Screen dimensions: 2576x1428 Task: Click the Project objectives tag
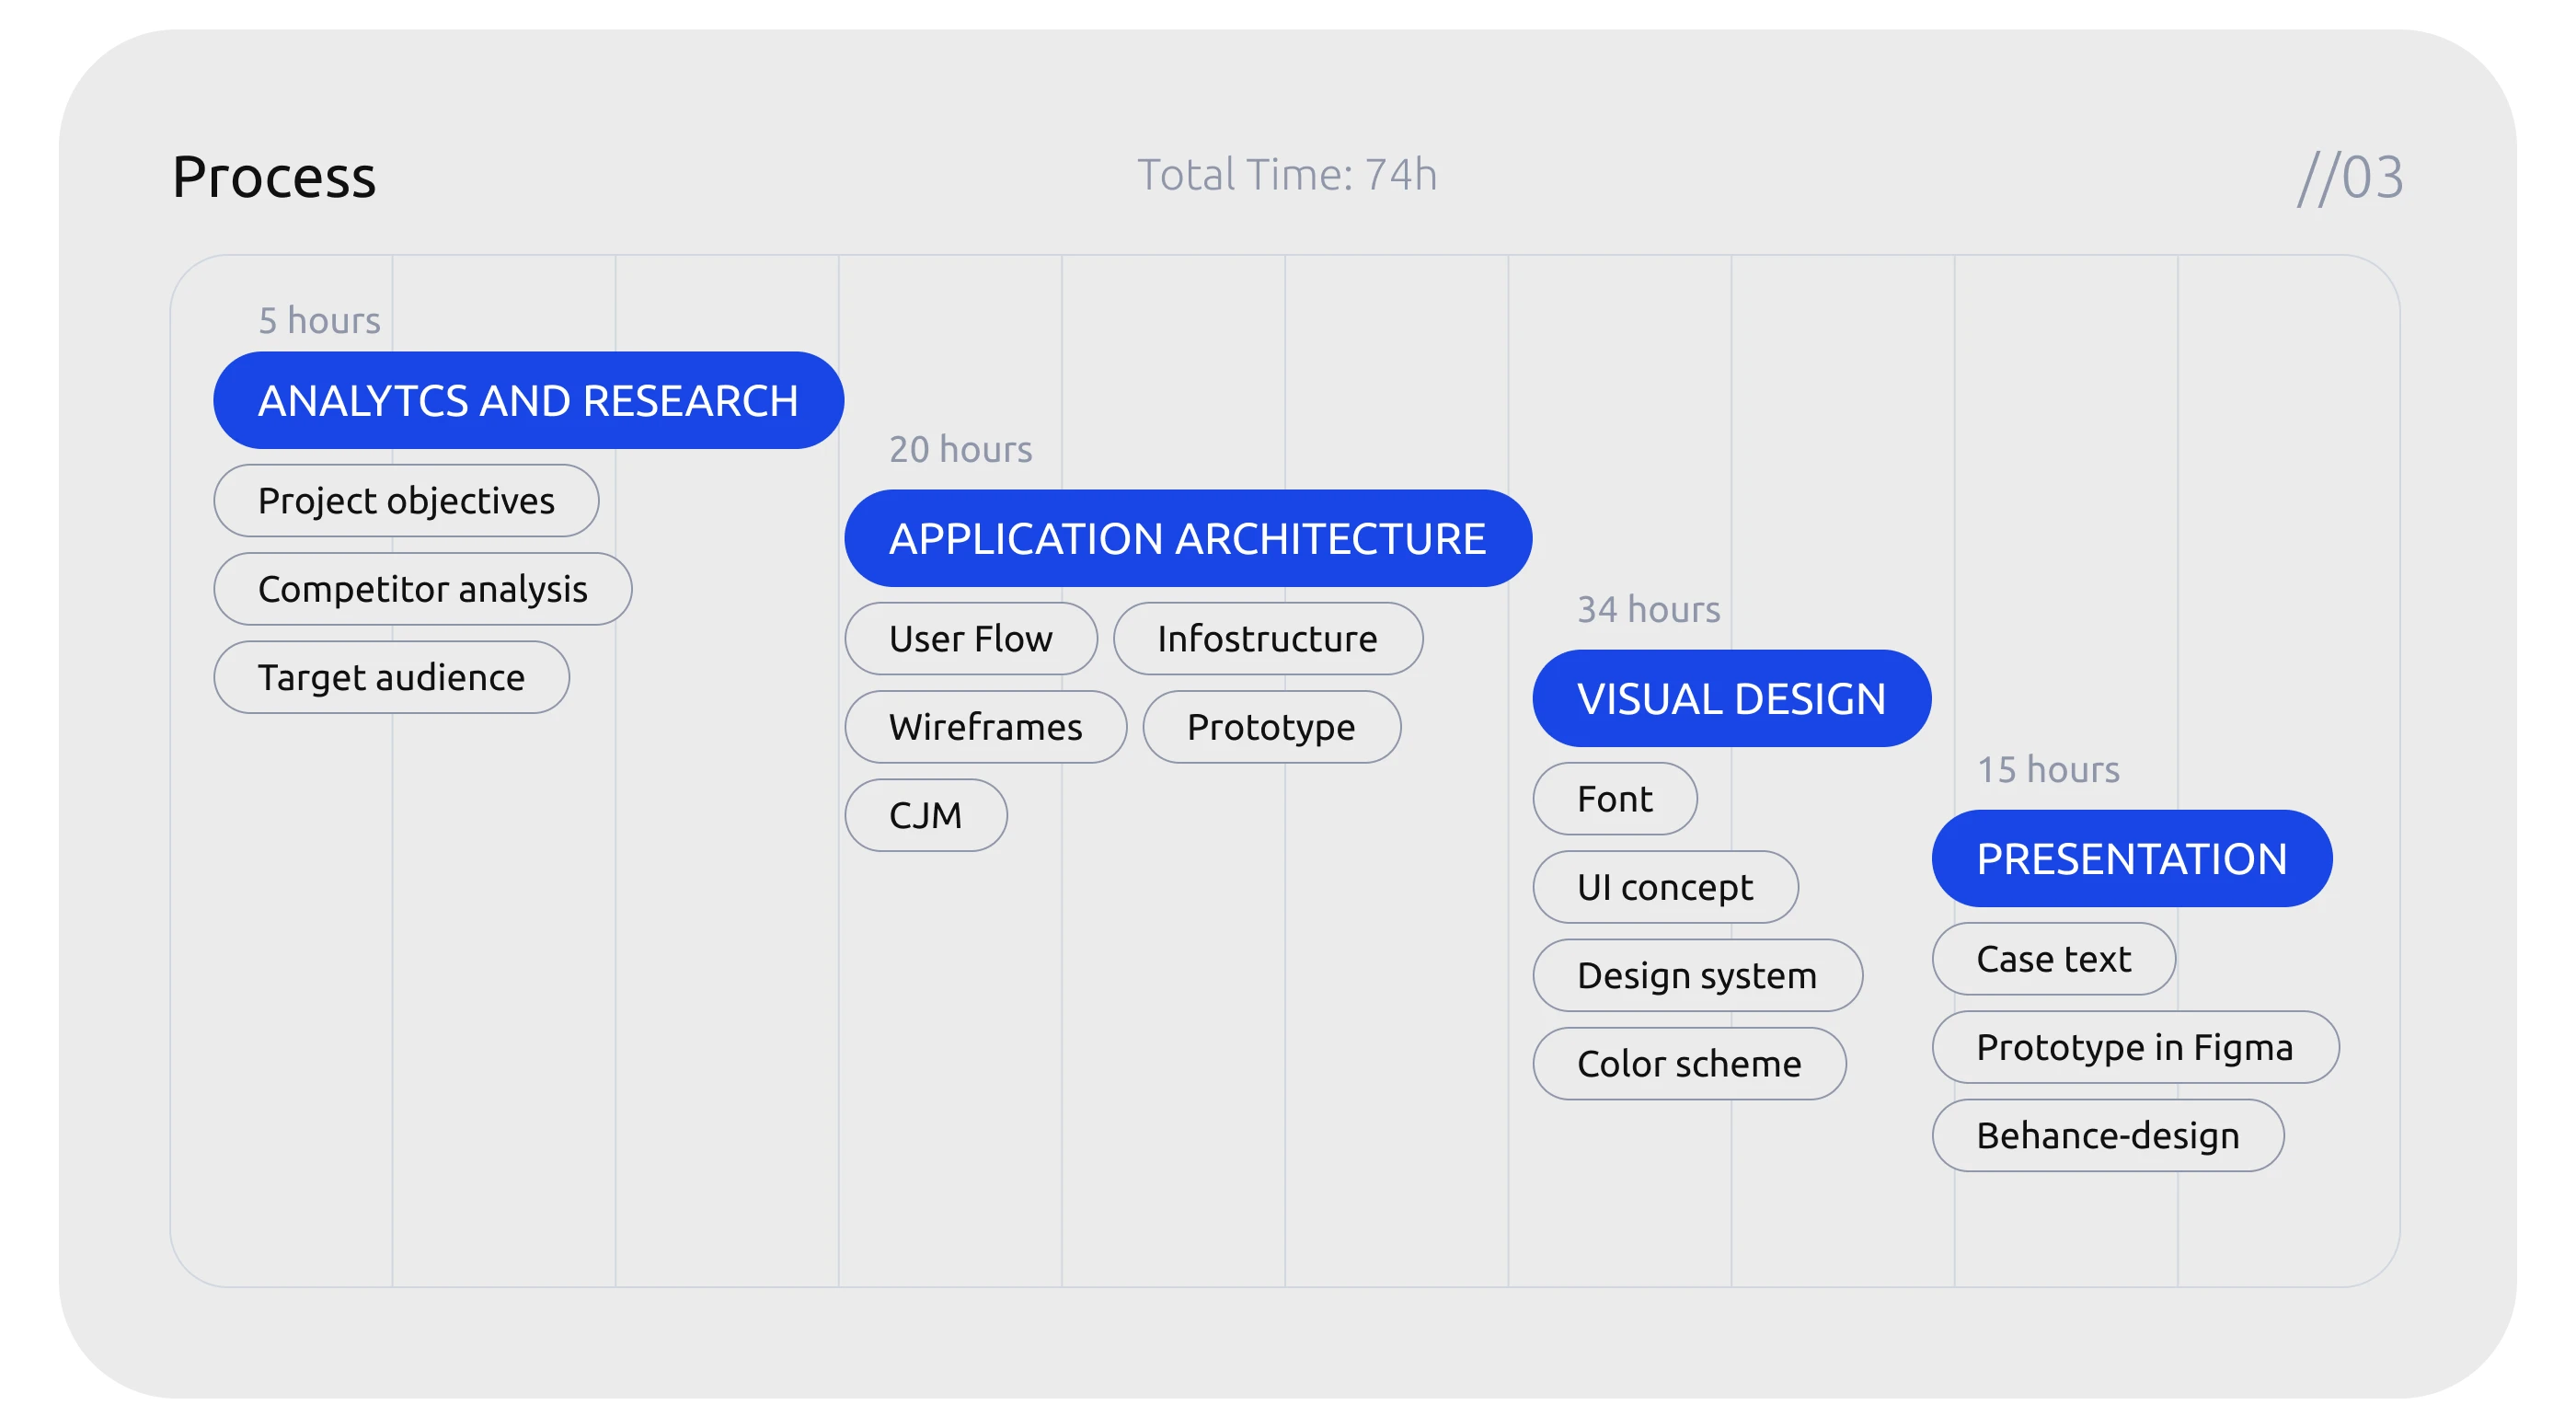(x=406, y=500)
